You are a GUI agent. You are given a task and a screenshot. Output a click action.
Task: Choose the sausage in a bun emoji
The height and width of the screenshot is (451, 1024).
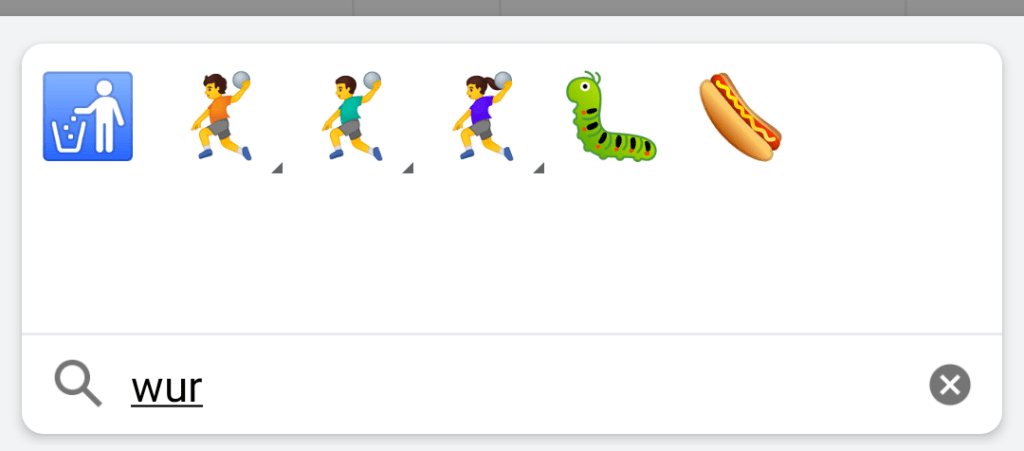click(x=741, y=116)
